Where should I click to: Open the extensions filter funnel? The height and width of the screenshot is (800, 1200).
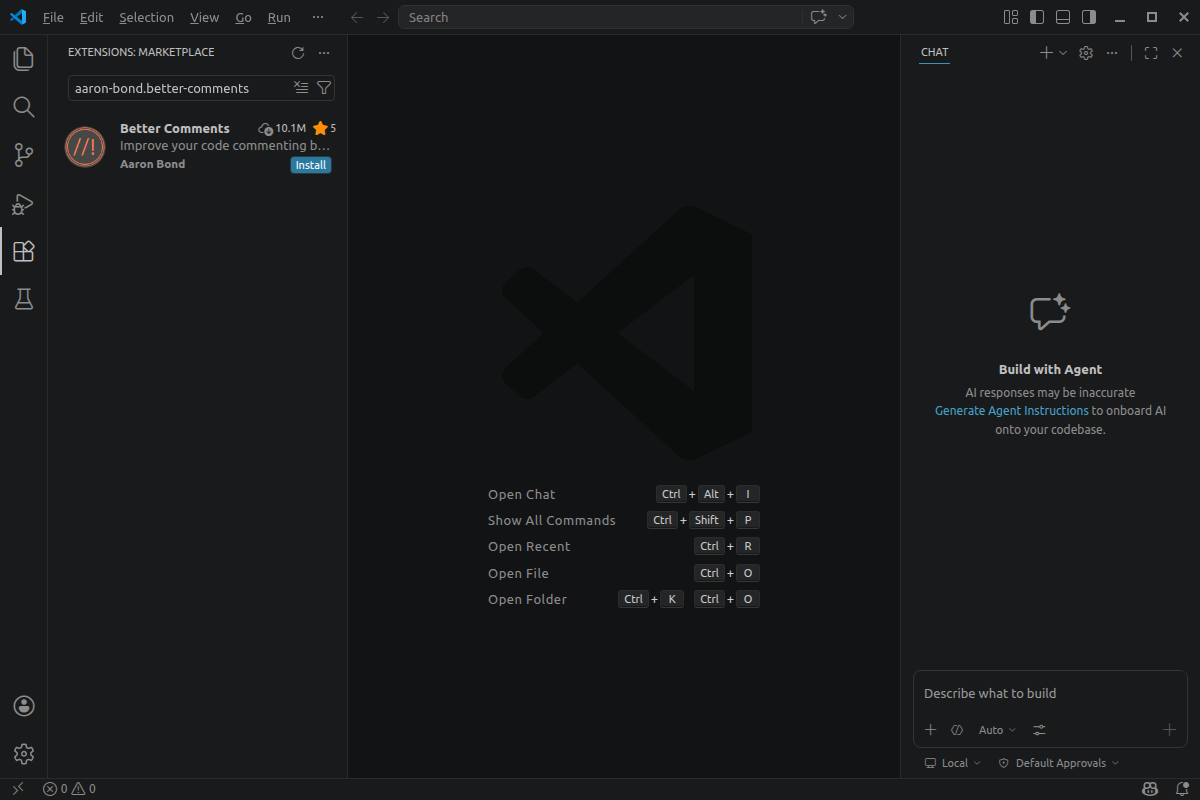[x=324, y=88]
